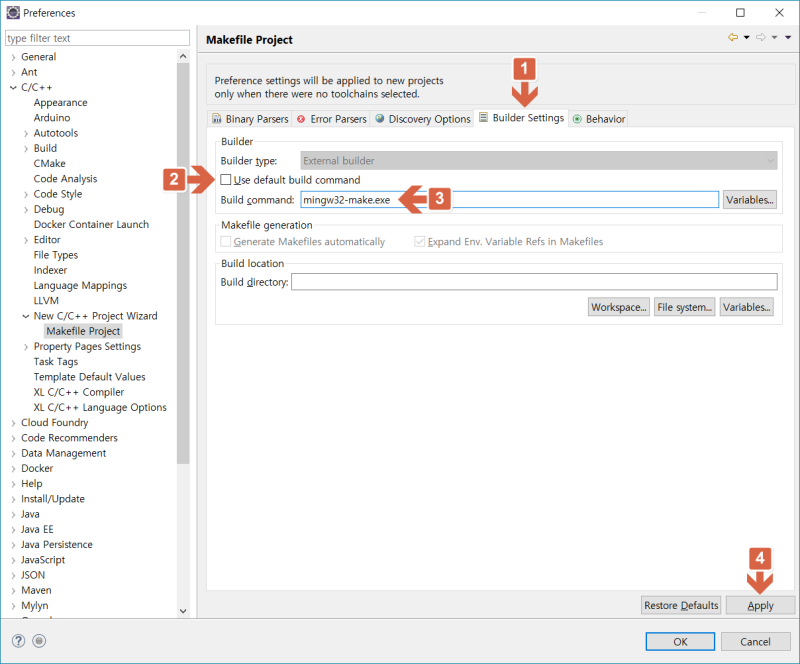
Task: Open the Builder type combo box
Action: click(x=539, y=160)
